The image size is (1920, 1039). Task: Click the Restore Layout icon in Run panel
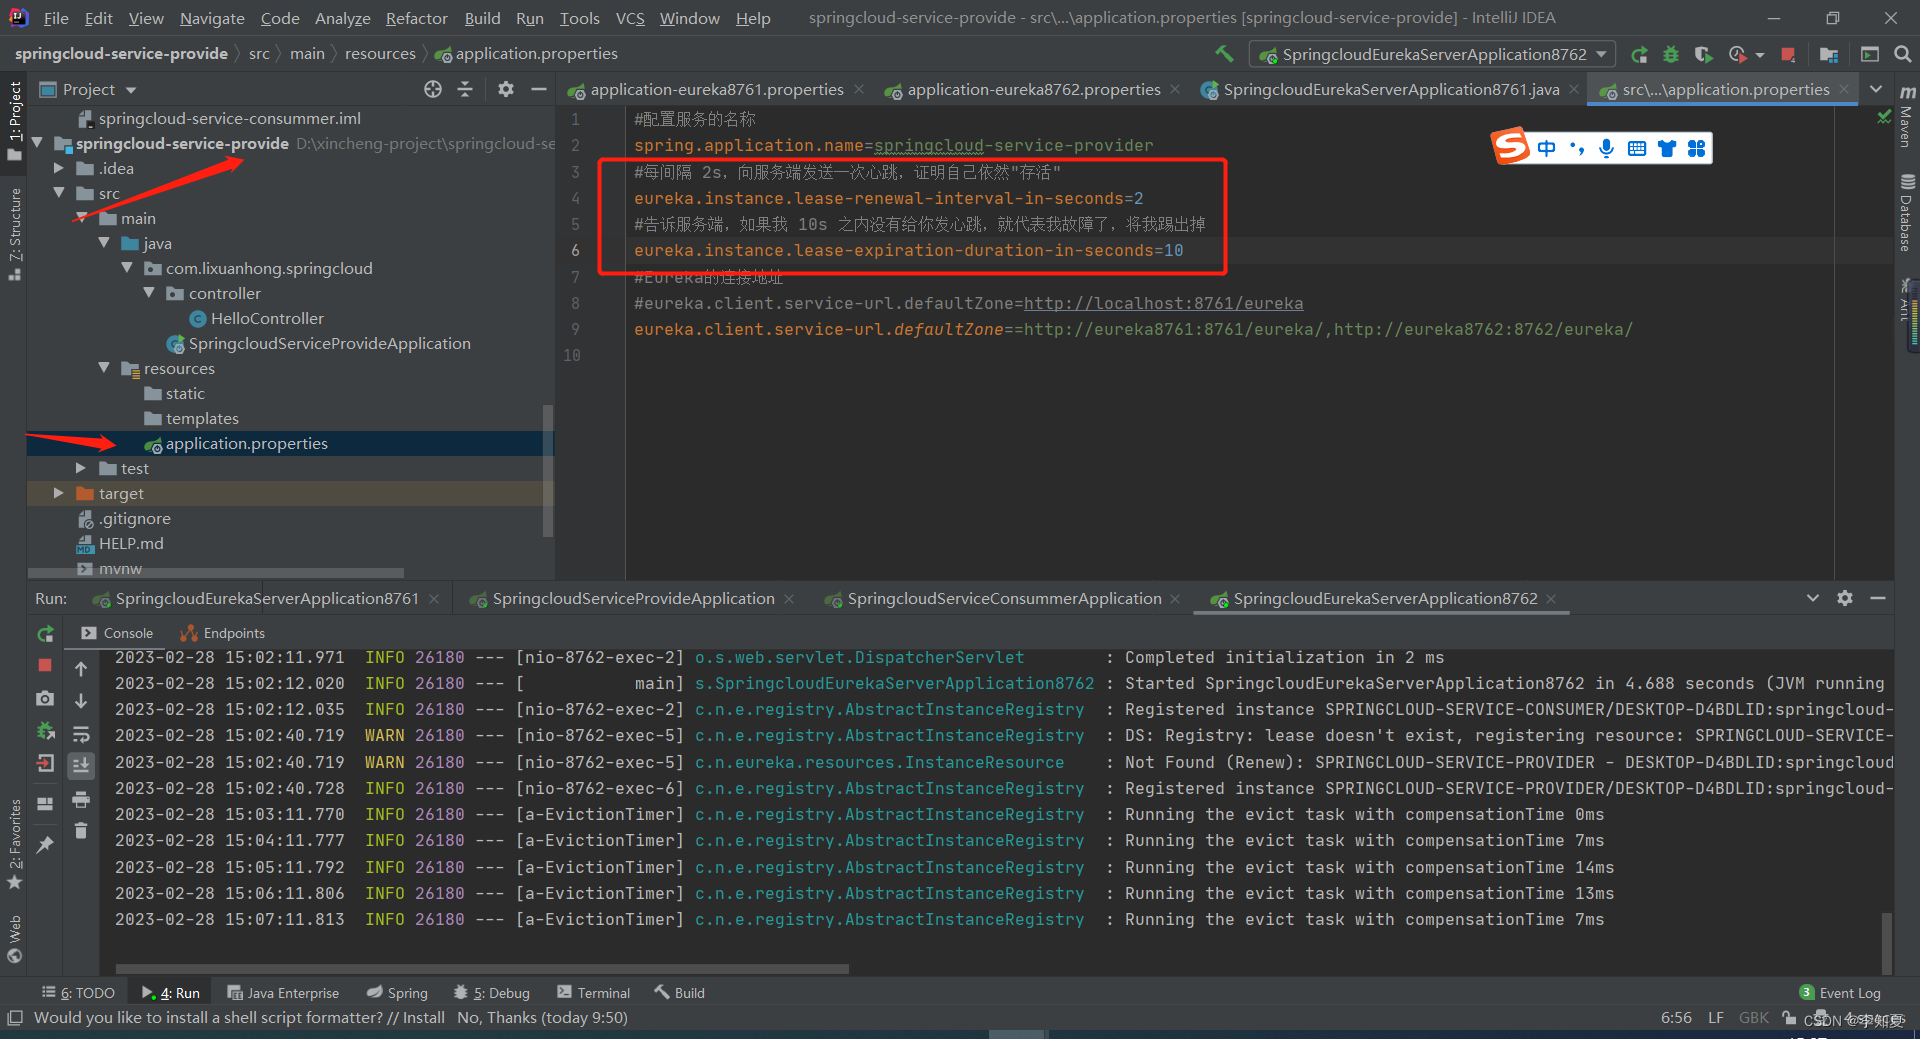pos(45,803)
